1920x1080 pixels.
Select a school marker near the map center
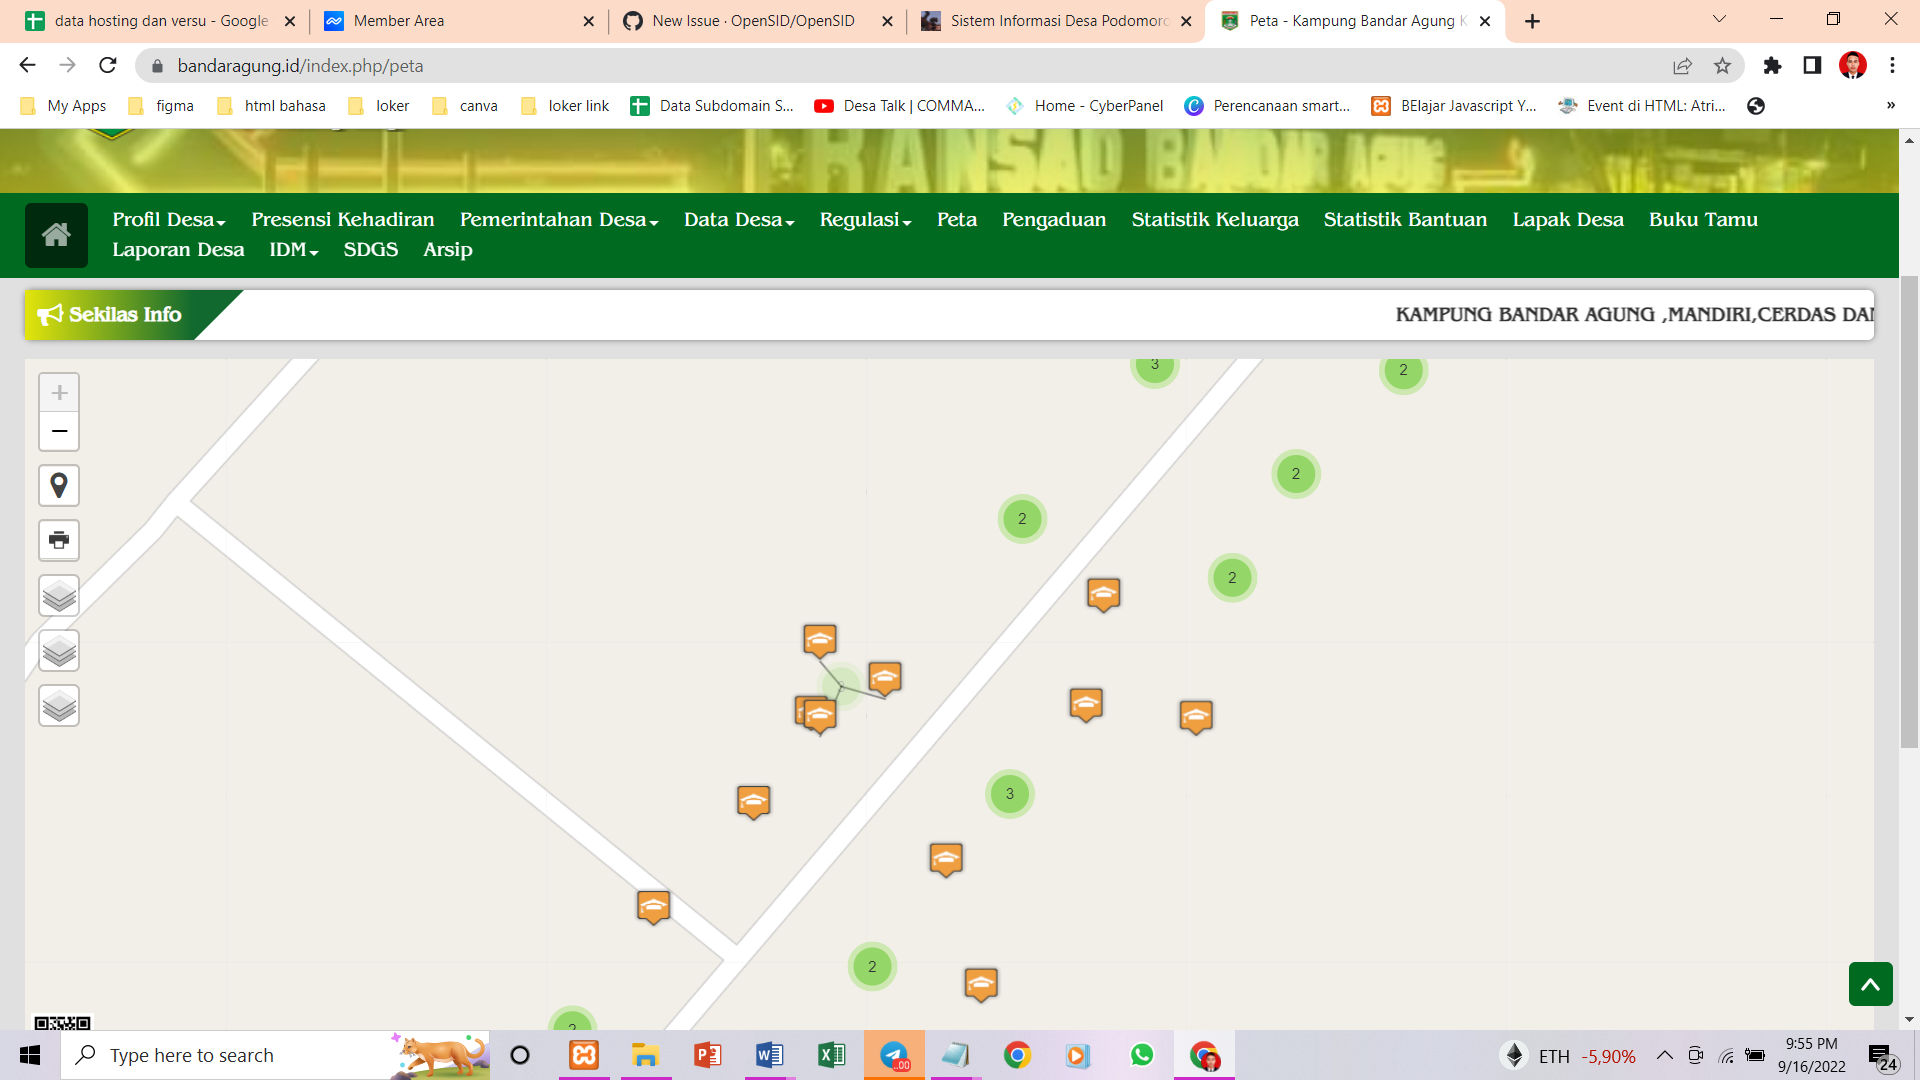click(x=884, y=679)
